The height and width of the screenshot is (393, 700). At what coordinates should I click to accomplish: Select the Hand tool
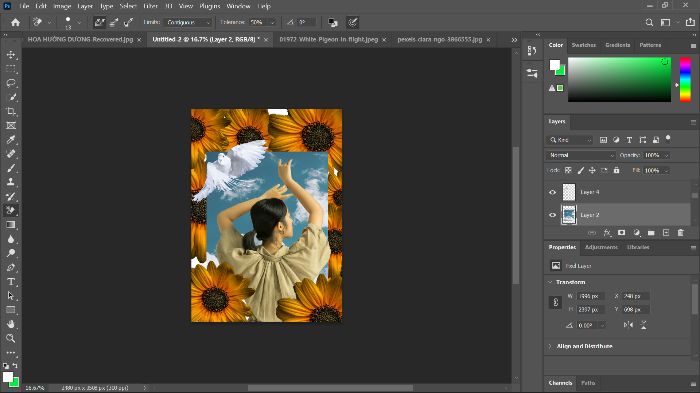pos(11,324)
